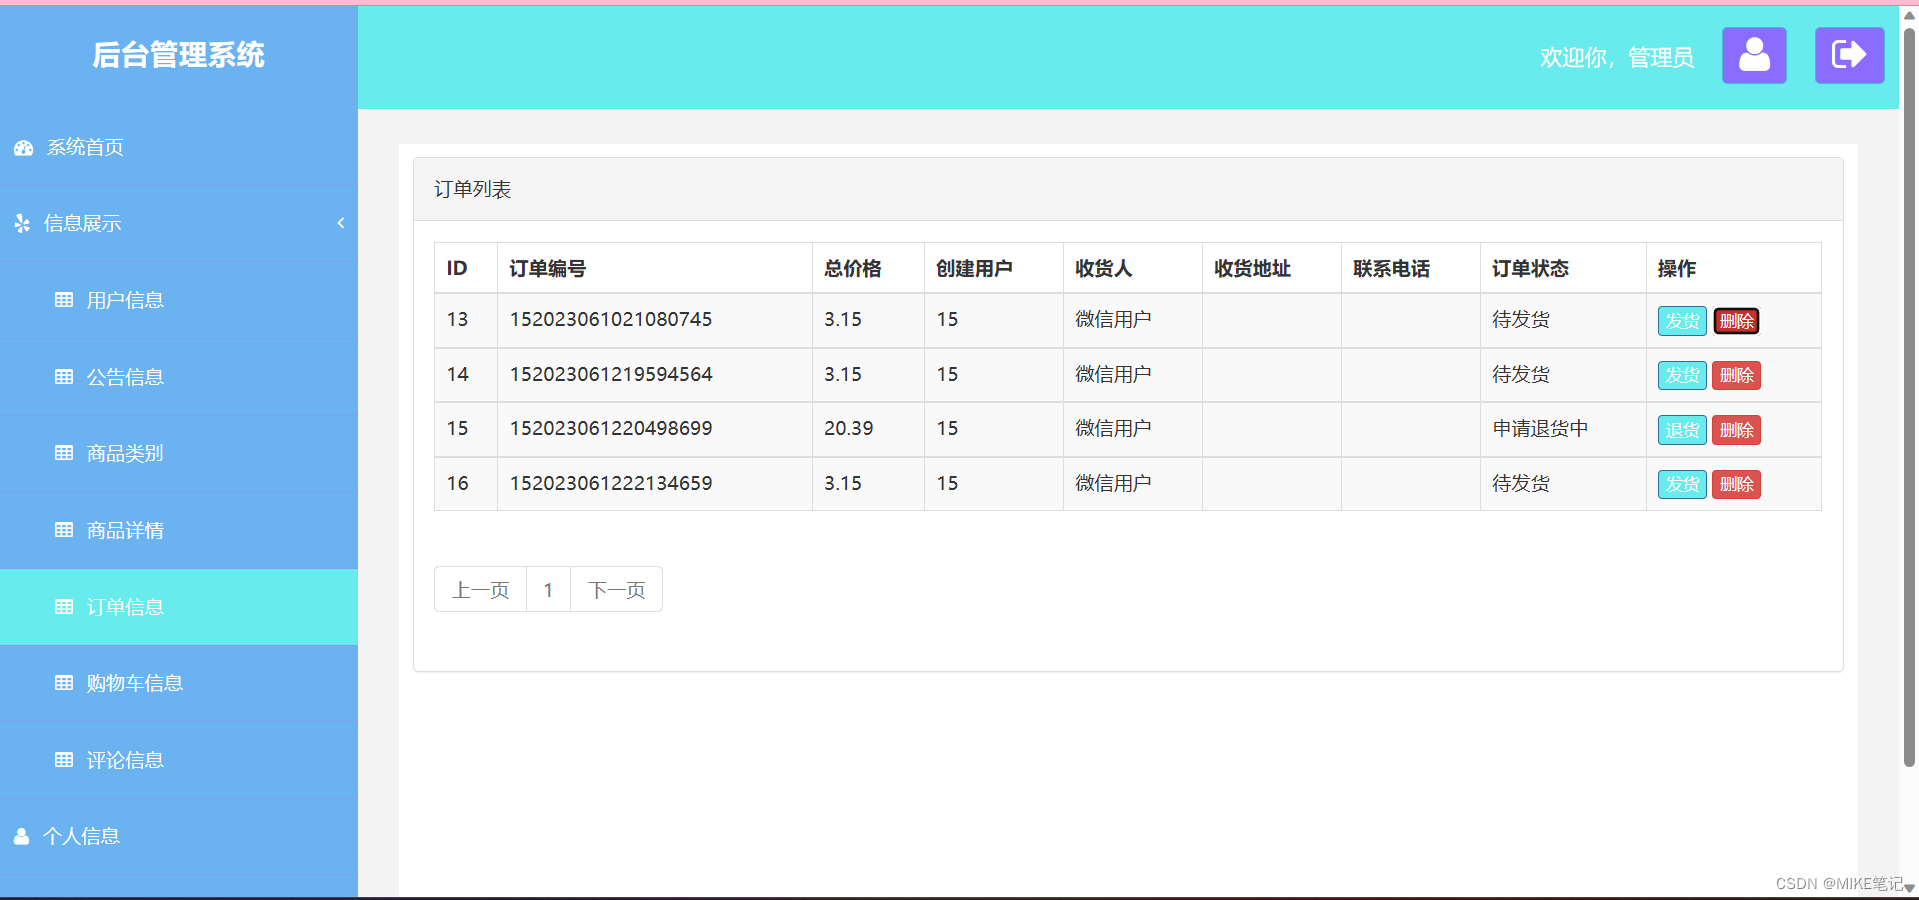1919x900 pixels.
Task: Click 待发货 status of order 13
Action: (x=1521, y=320)
